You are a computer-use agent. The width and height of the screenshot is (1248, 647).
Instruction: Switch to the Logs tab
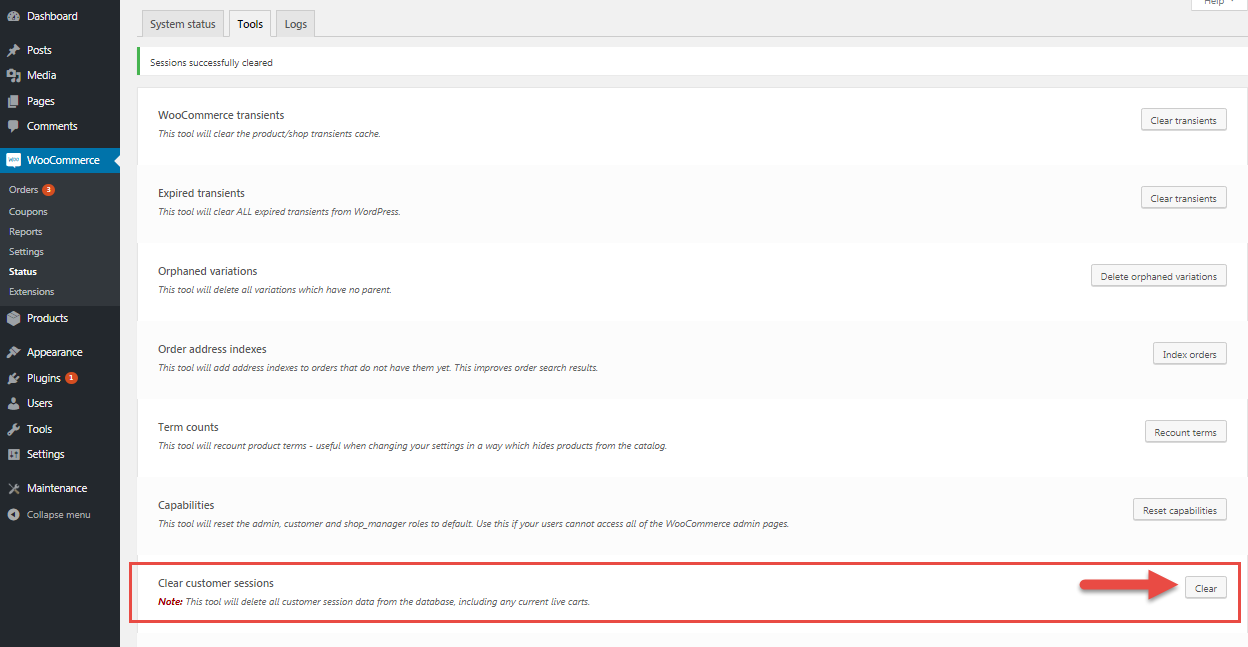pyautogui.click(x=296, y=24)
